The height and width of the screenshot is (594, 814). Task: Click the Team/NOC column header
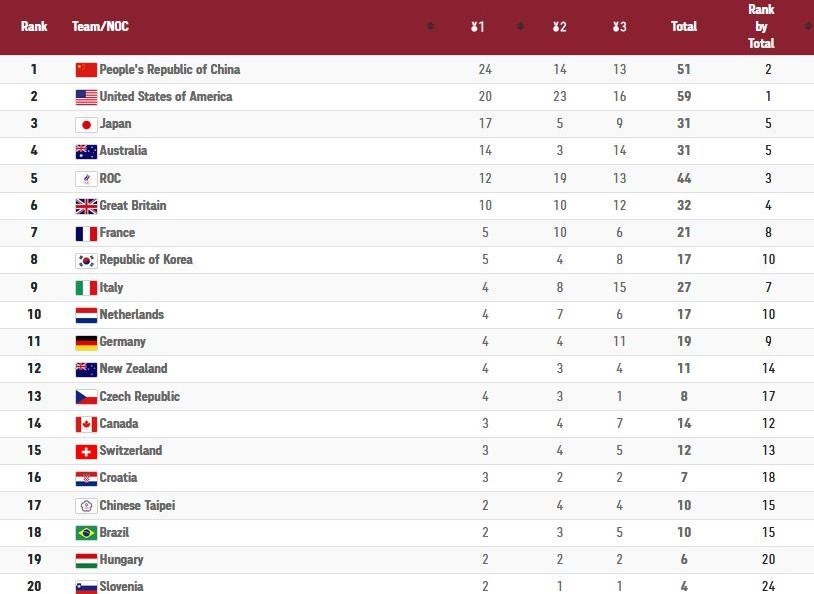100,27
